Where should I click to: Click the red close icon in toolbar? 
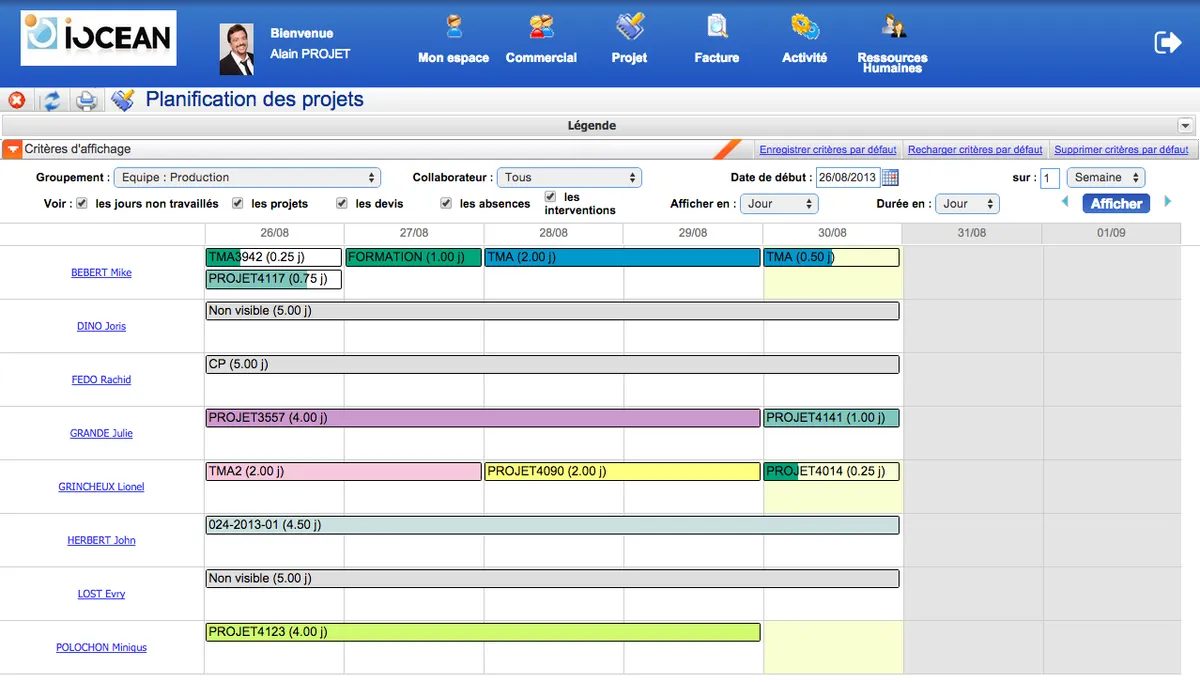point(17,100)
